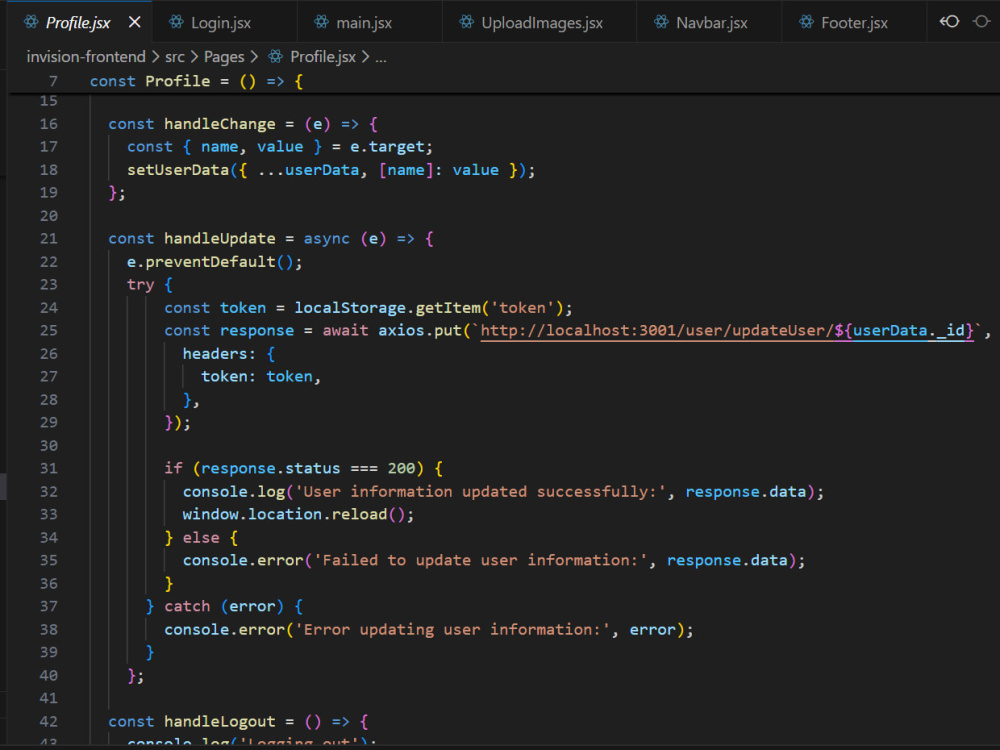Click 'window.location.reload();' text
Screen dimensions: 1000x750
coord(298,514)
